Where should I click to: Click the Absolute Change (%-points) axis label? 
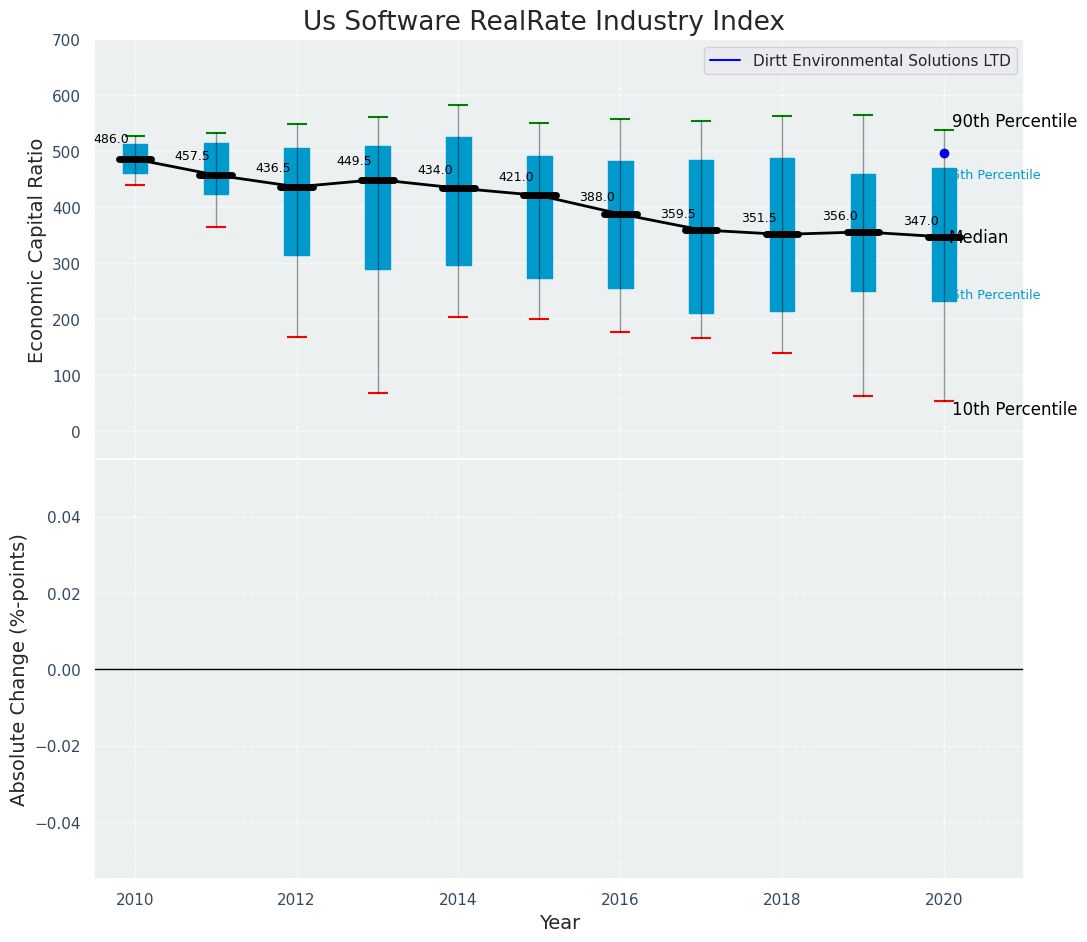[18, 670]
